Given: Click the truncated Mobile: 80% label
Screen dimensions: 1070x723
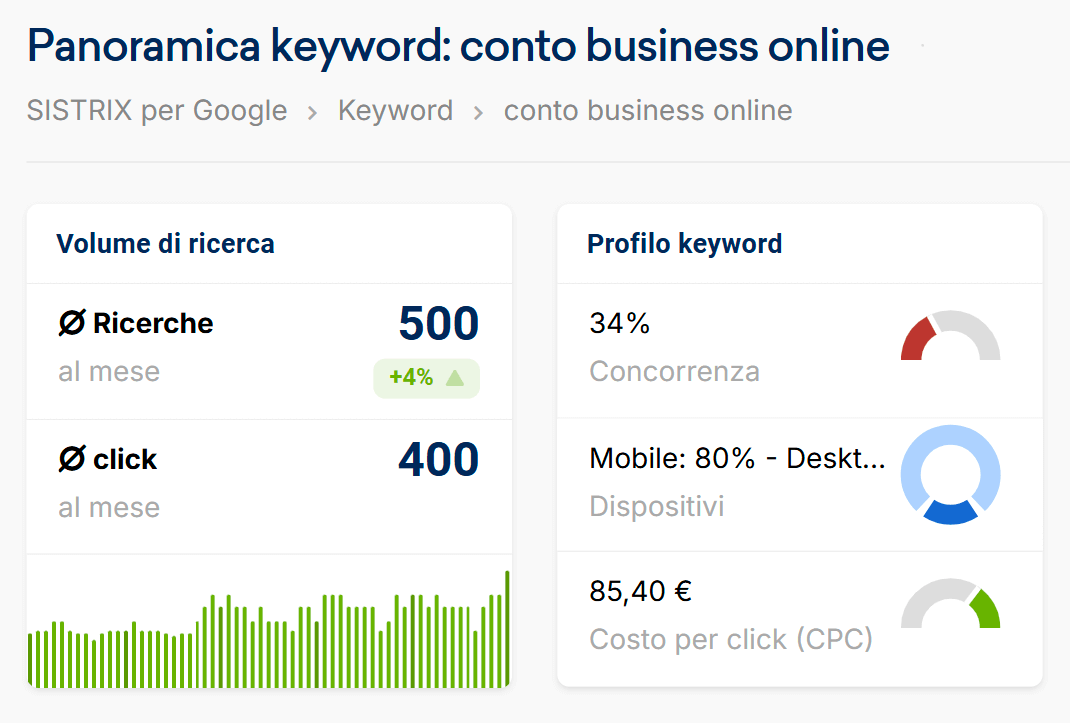Looking at the screenshot, I should (x=740, y=458).
